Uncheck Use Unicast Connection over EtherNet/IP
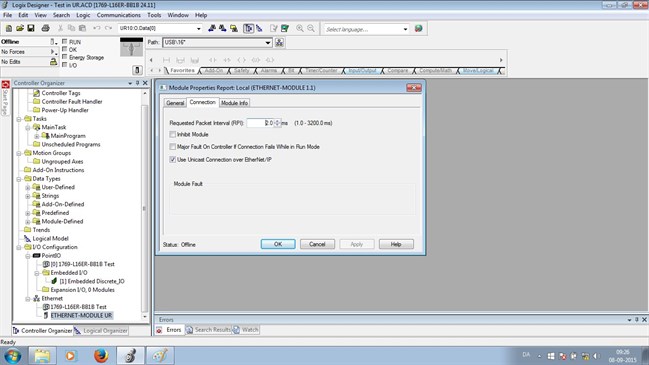The height and width of the screenshot is (365, 649). (173, 159)
